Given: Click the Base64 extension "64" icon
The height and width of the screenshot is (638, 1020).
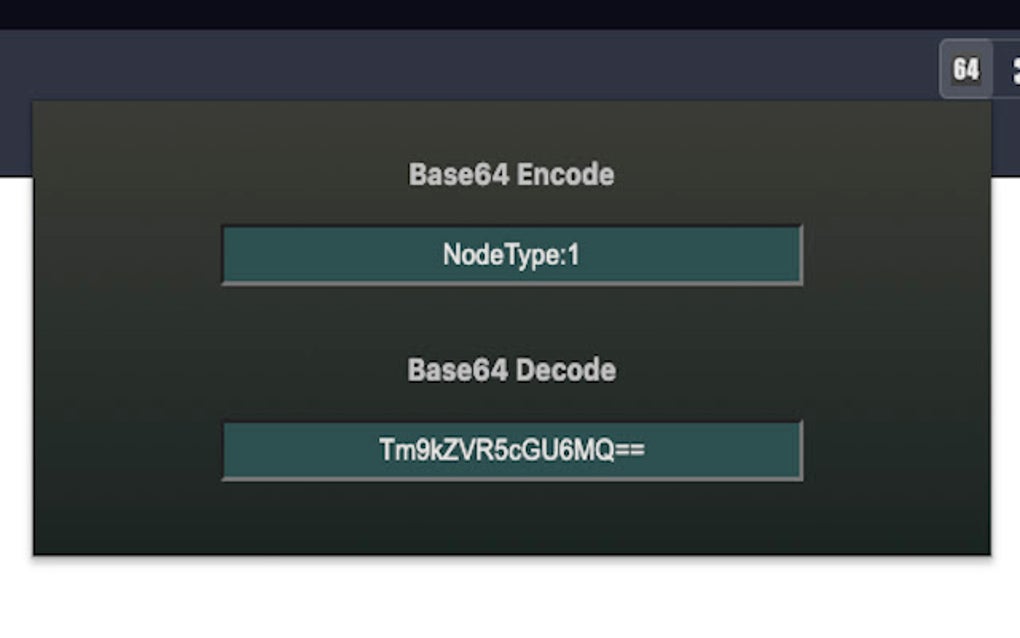Looking at the screenshot, I should tap(966, 69).
